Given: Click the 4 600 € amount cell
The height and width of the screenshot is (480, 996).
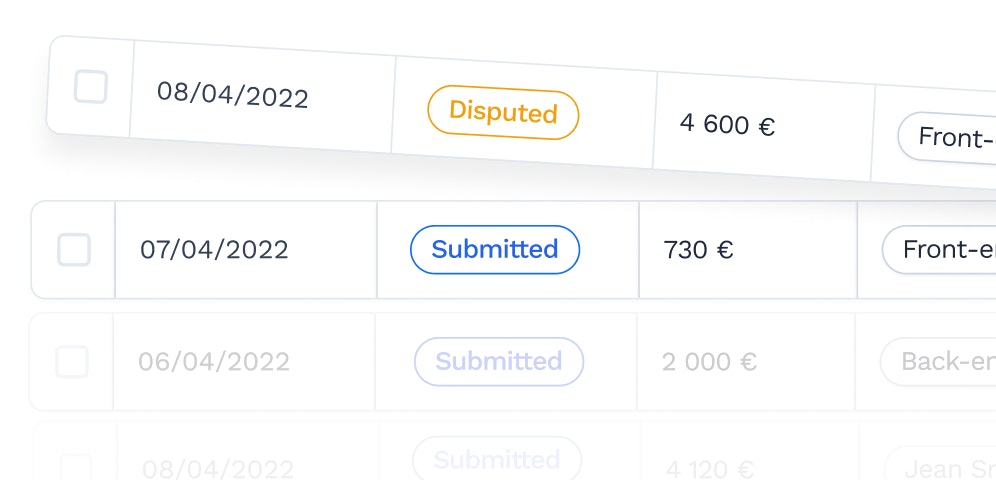Looking at the screenshot, I should 727,123.
